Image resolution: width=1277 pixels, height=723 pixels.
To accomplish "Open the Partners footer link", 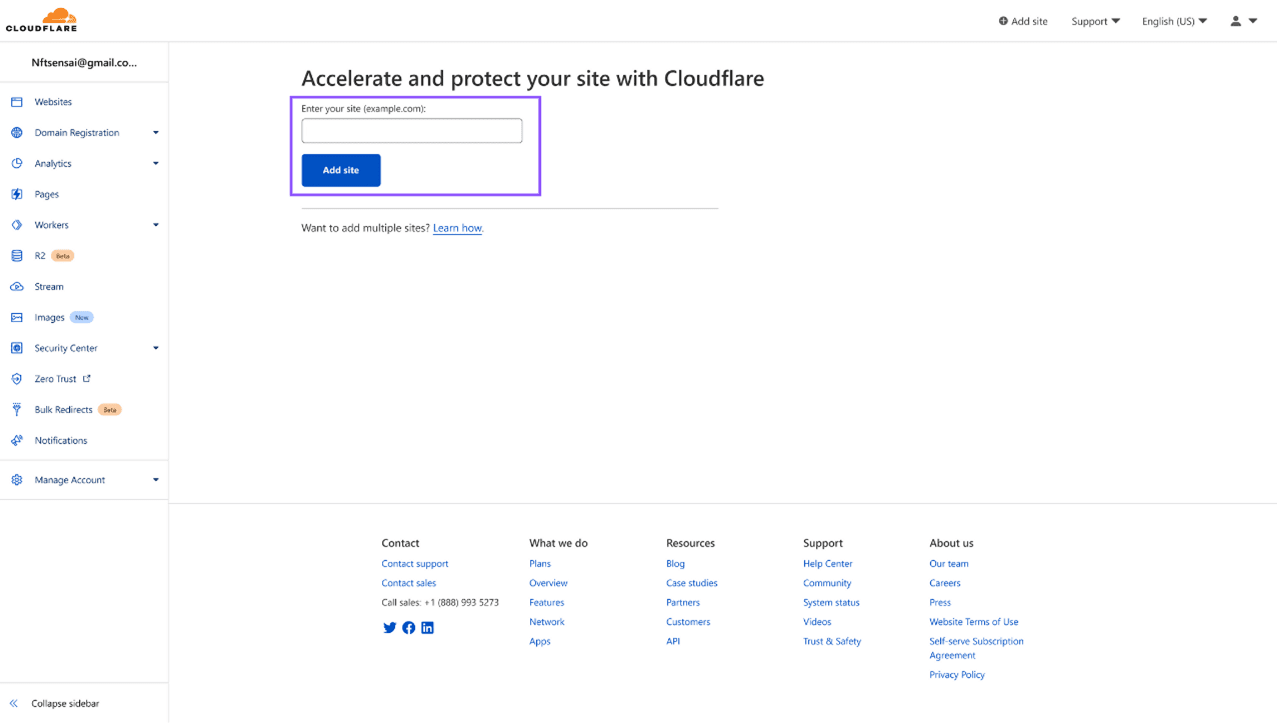I will 683,603.
